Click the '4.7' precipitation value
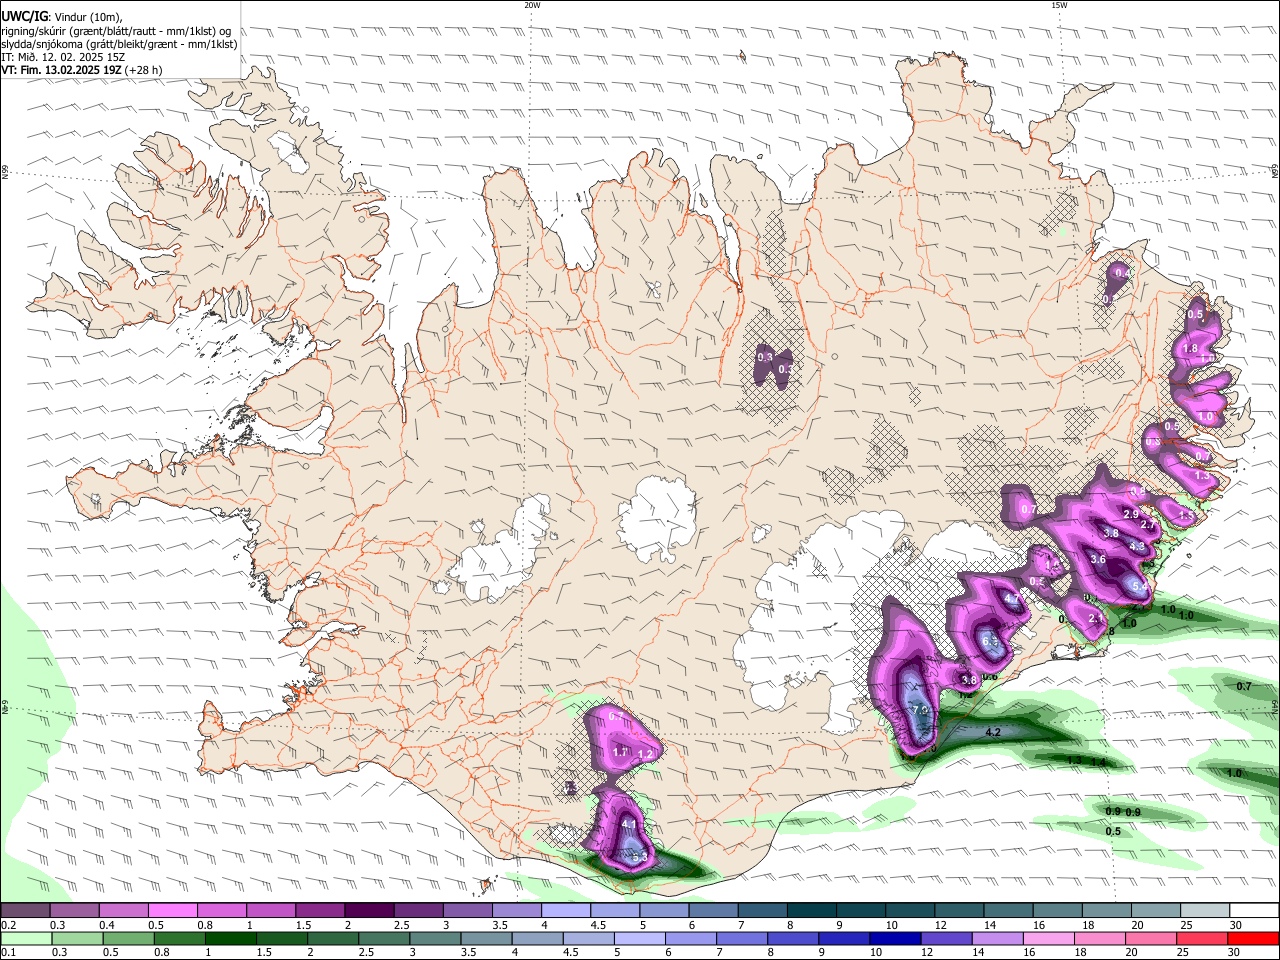This screenshot has width=1280, height=960. [x=1012, y=600]
